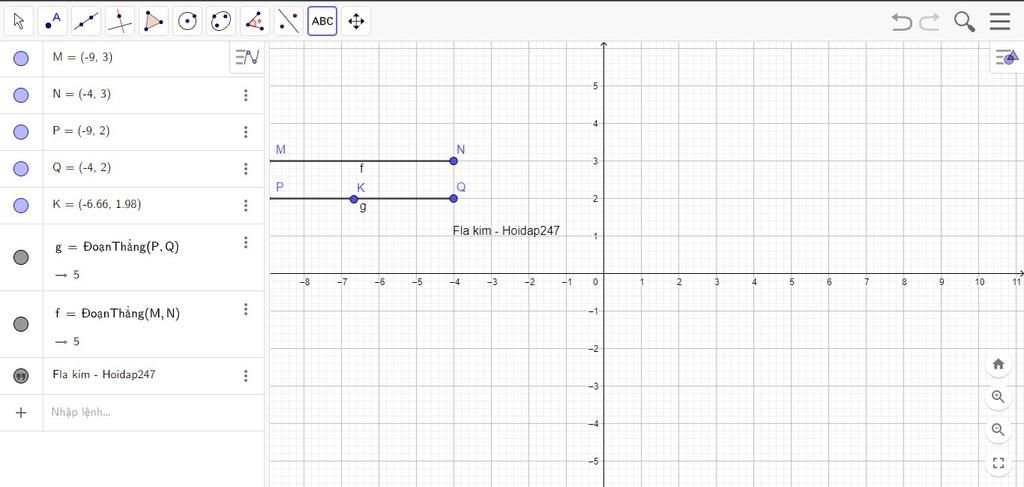
Task: Toggle visibility of point P
Action: coord(21,132)
